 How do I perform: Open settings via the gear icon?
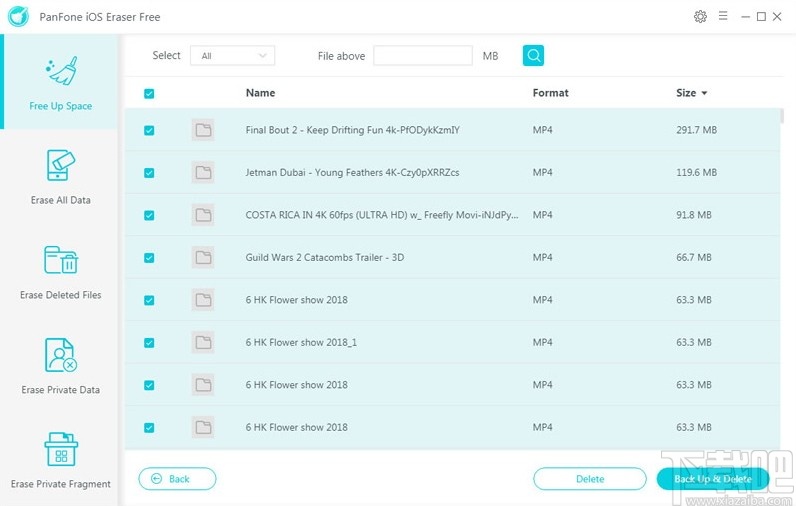700,17
